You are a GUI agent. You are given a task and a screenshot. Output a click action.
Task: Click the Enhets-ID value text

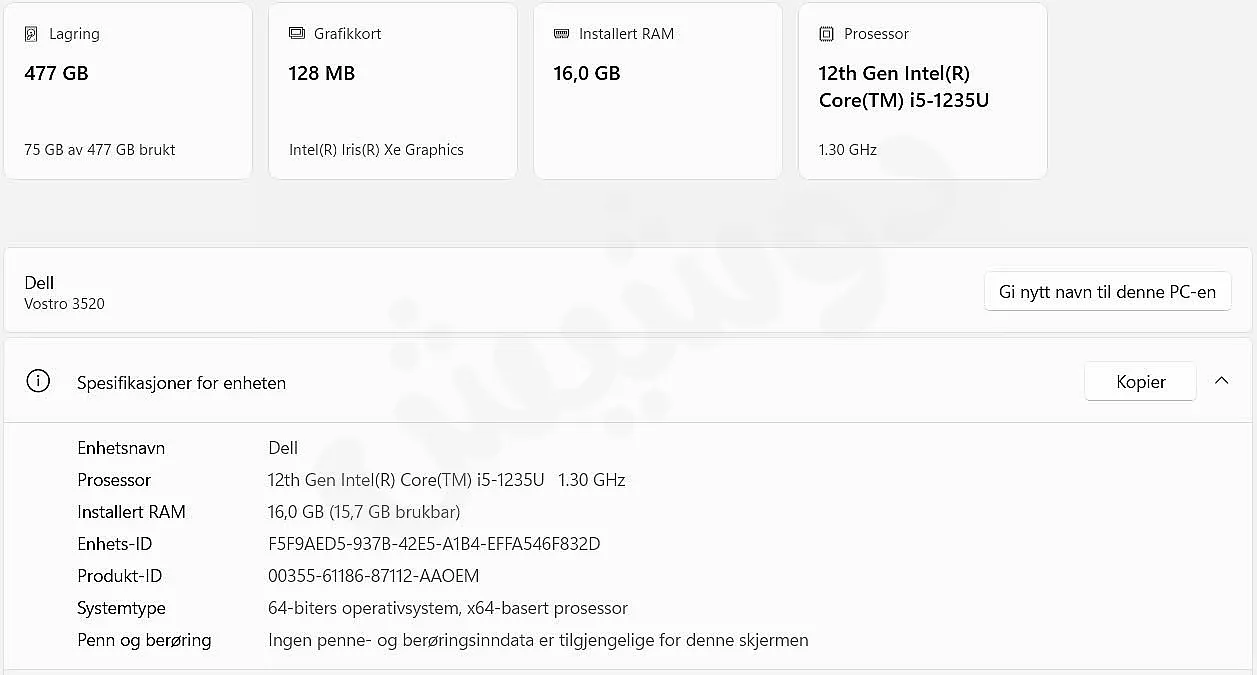pyautogui.click(x=434, y=544)
